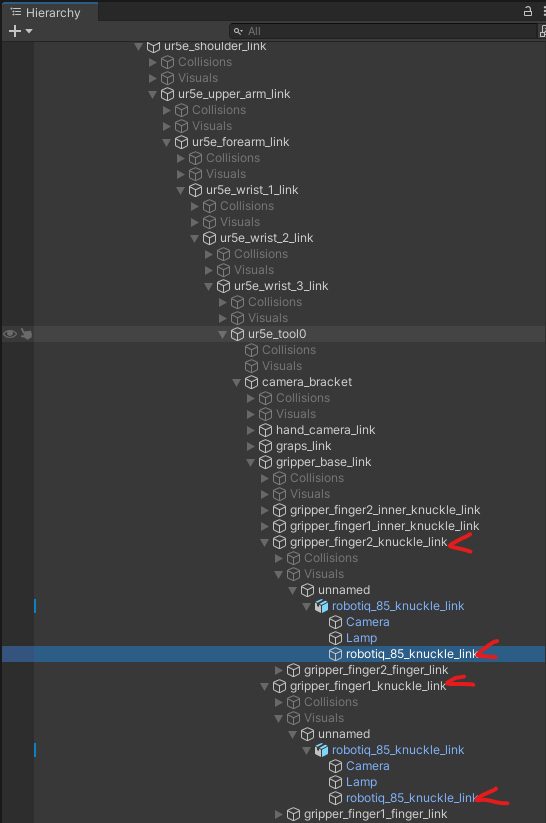546x823 pixels.
Task: Select unnamed object under gripper_finger2_knuckle_link Visuals
Action: click(x=344, y=590)
